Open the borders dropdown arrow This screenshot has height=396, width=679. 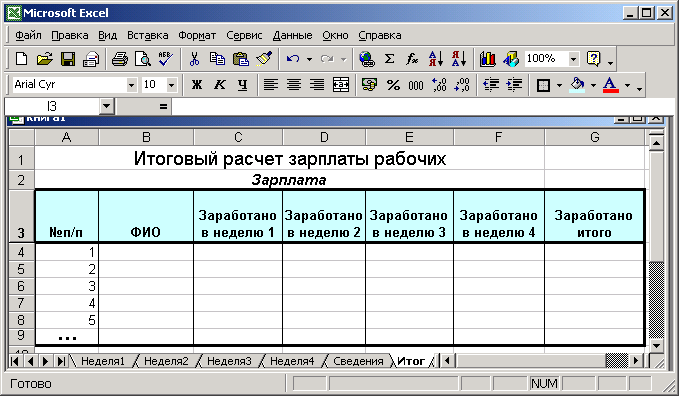click(559, 85)
